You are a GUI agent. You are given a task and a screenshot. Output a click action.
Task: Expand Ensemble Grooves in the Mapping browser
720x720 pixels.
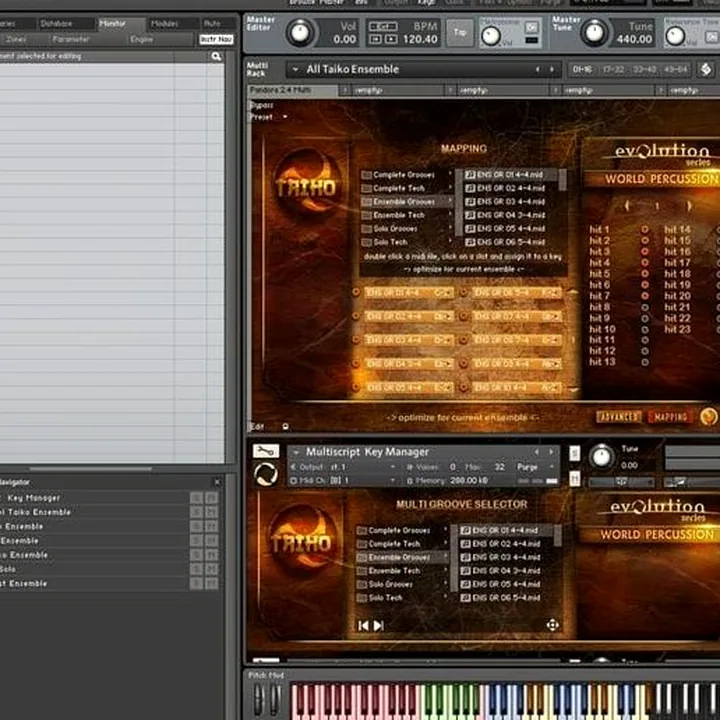coord(450,201)
